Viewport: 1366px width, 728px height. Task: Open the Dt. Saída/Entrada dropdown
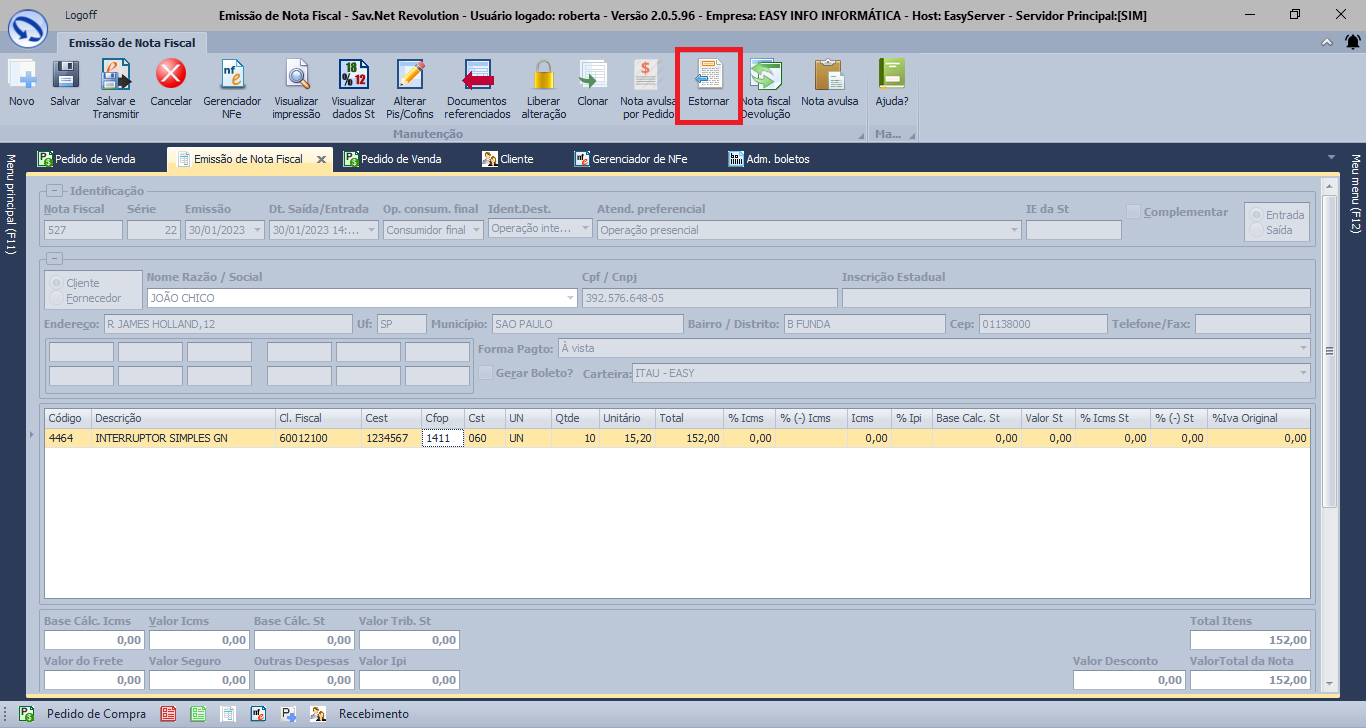[370, 230]
